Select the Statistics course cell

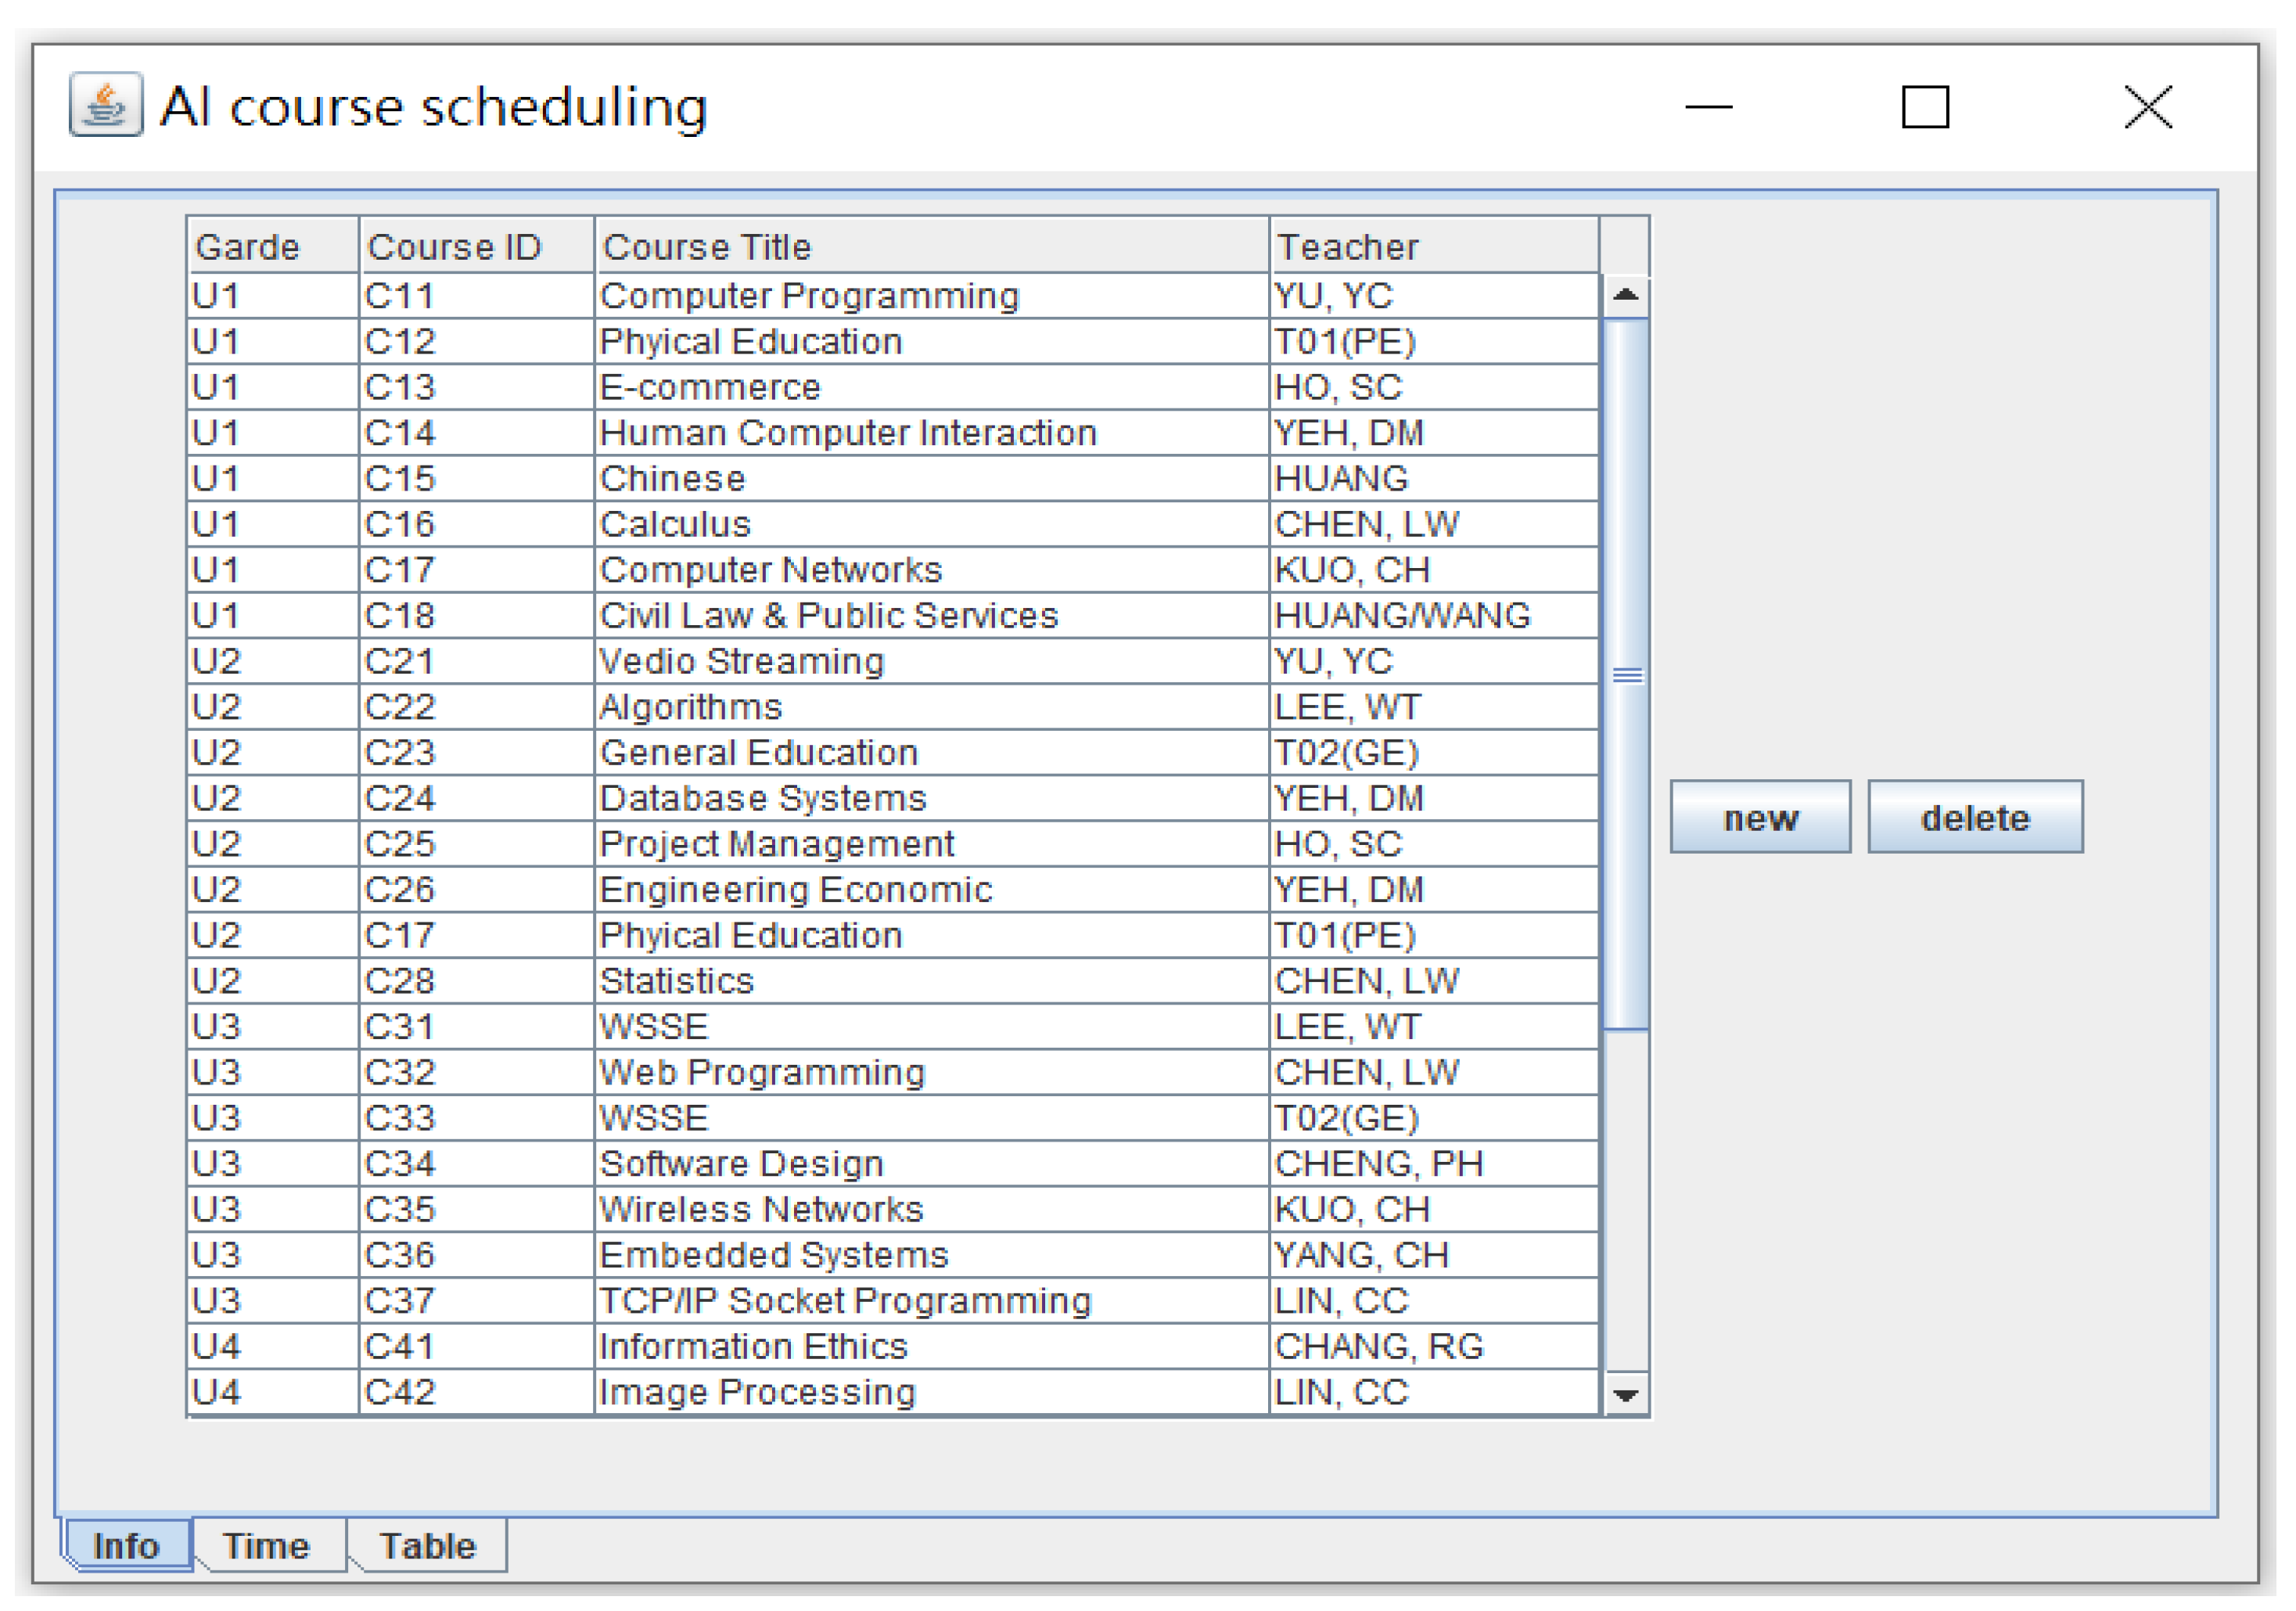pos(932,981)
